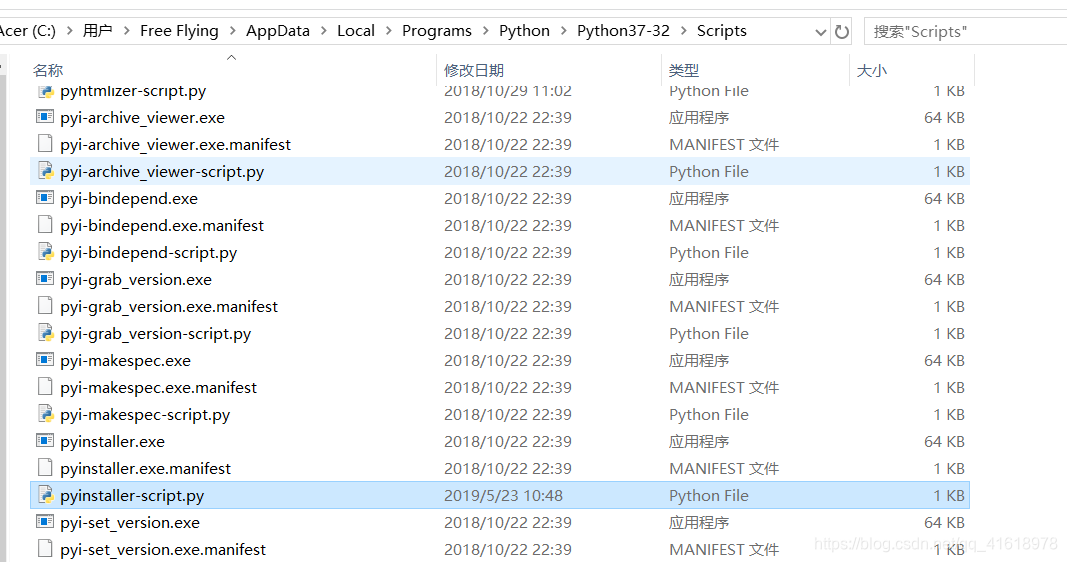
Task: Select file name pyi-grab_version.exe.manifest
Action: (169, 307)
